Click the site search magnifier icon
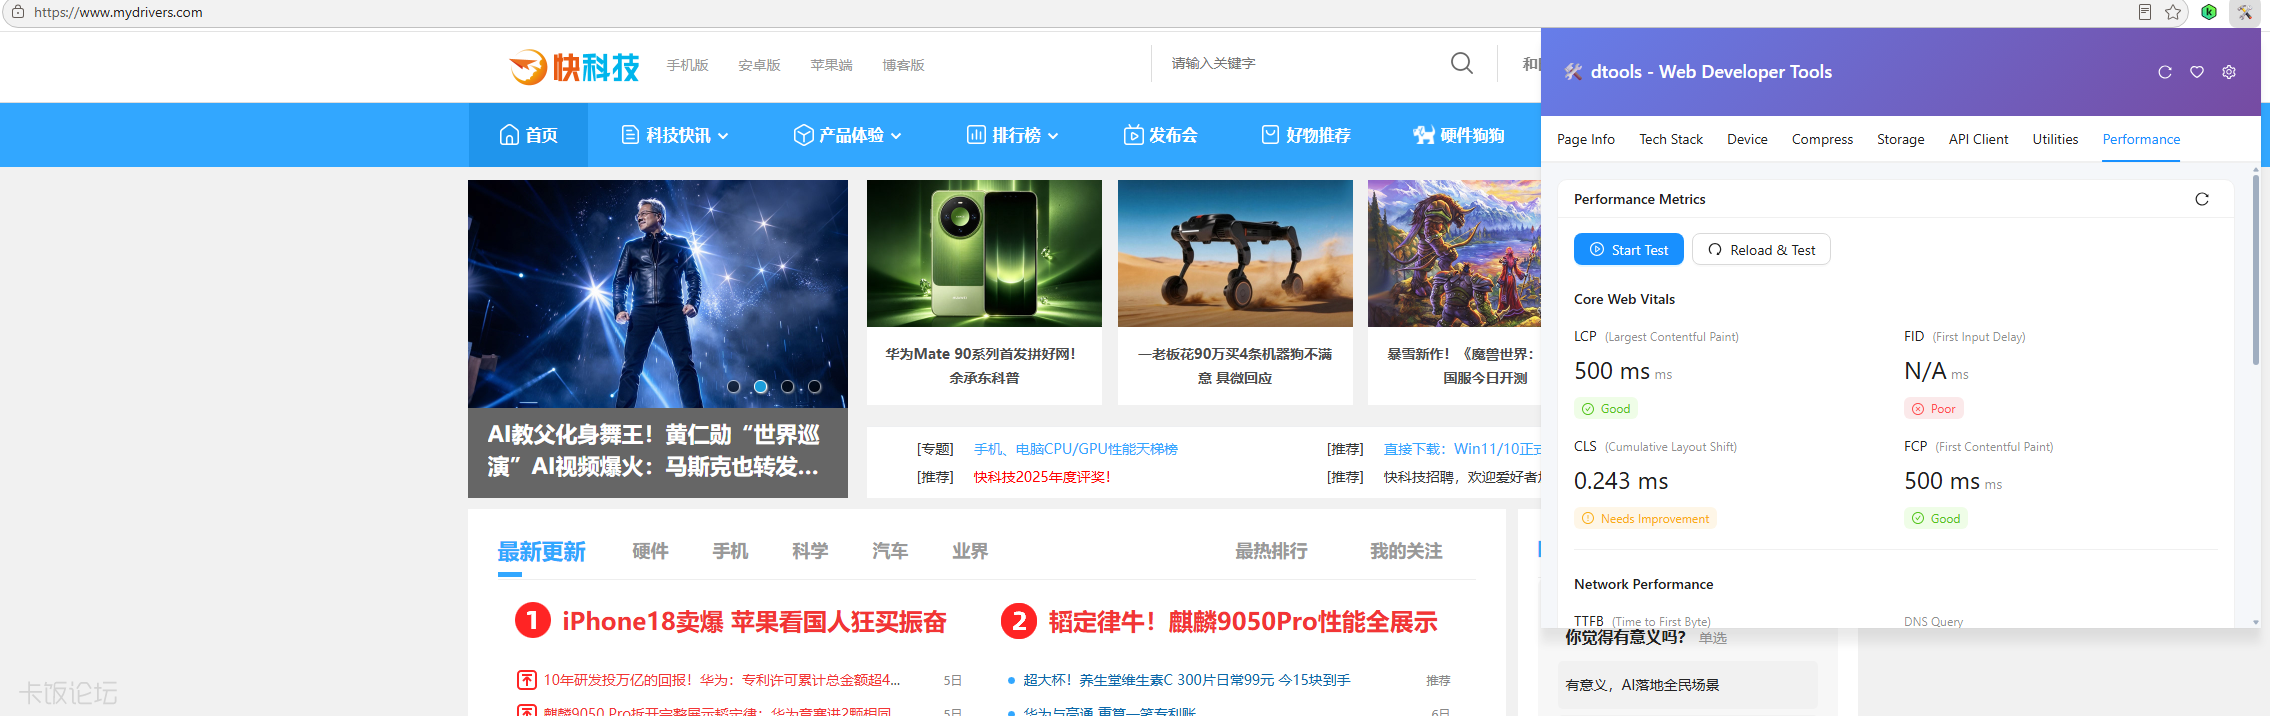 tap(1462, 63)
